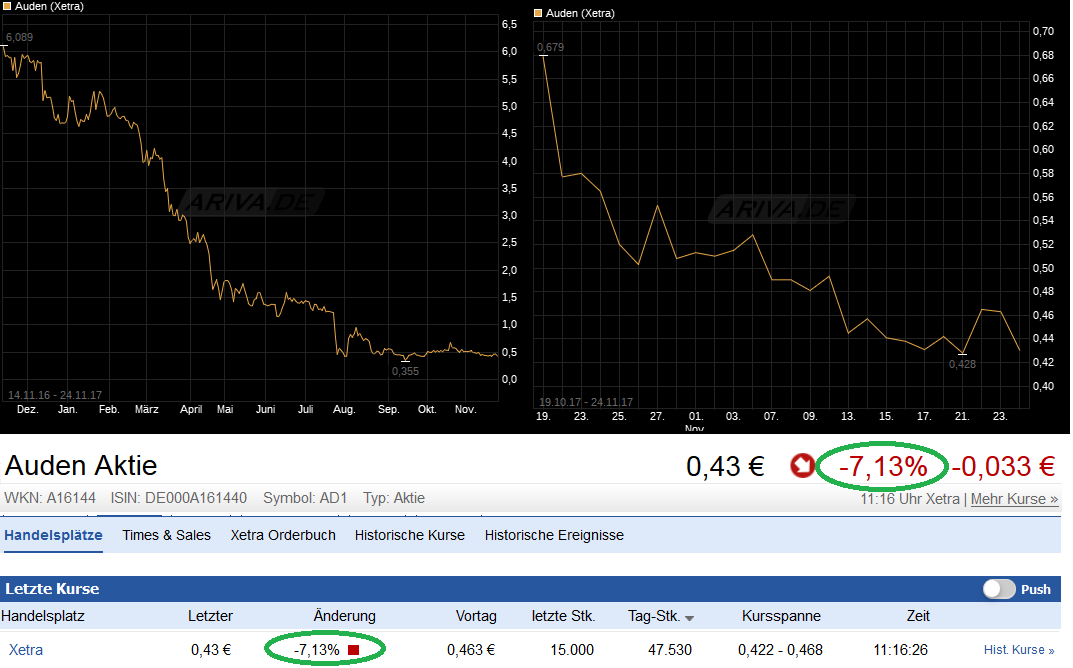1073x668 pixels.
Task: Open the Handelsplätze tab
Action: pos(53,535)
